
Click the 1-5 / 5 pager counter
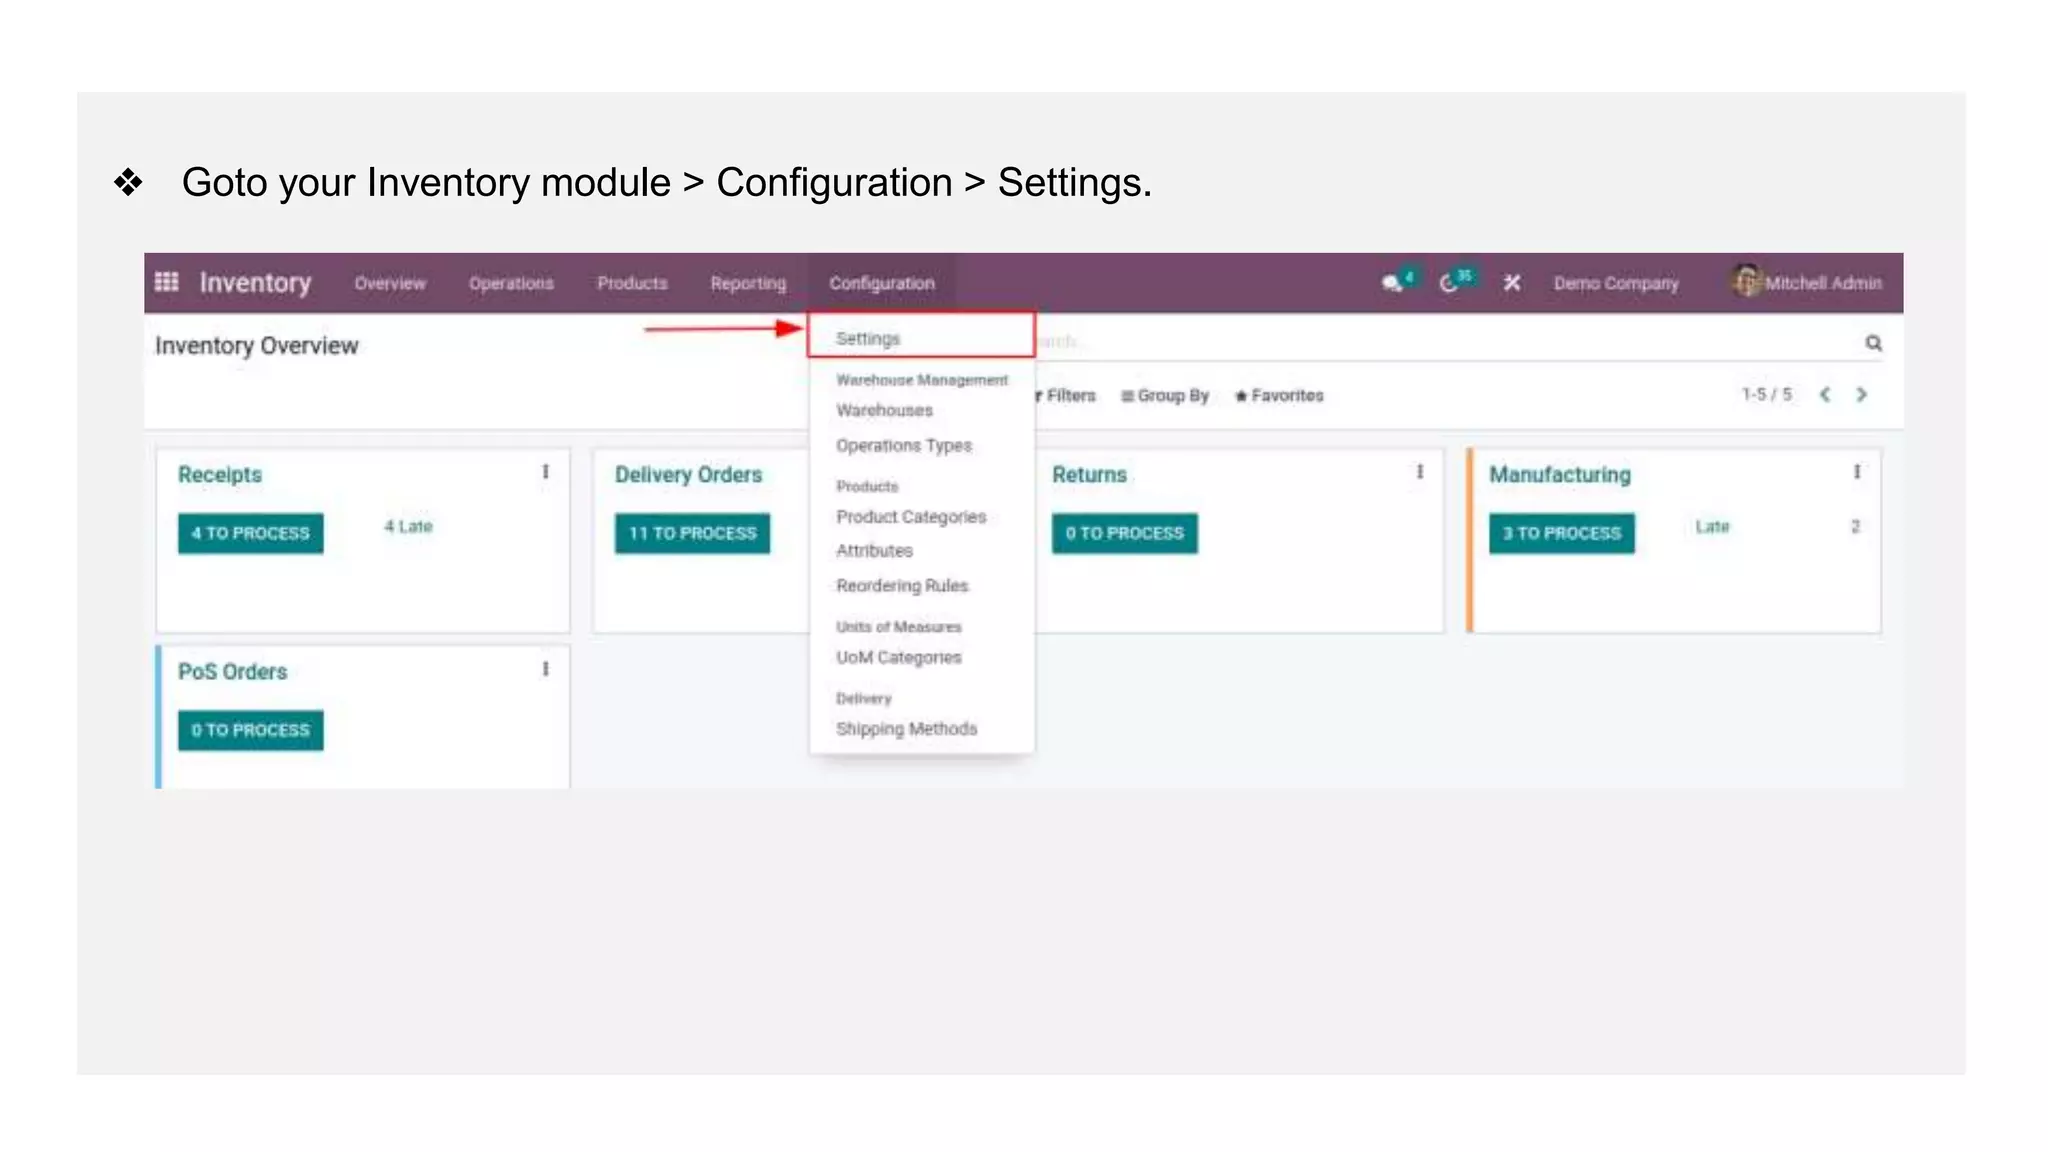point(1766,394)
